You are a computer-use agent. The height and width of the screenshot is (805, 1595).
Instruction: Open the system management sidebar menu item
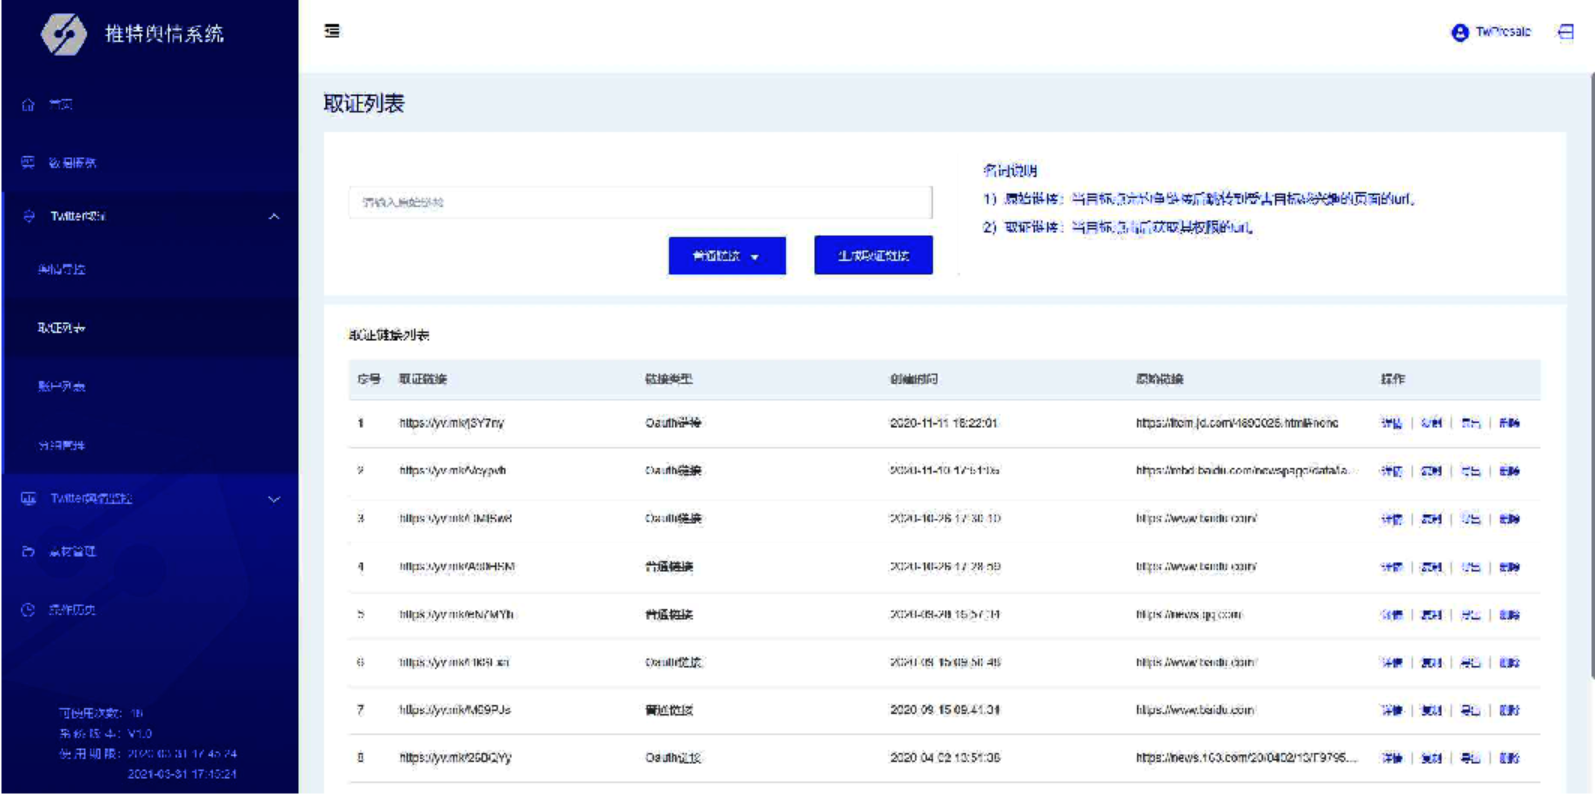(x=73, y=551)
